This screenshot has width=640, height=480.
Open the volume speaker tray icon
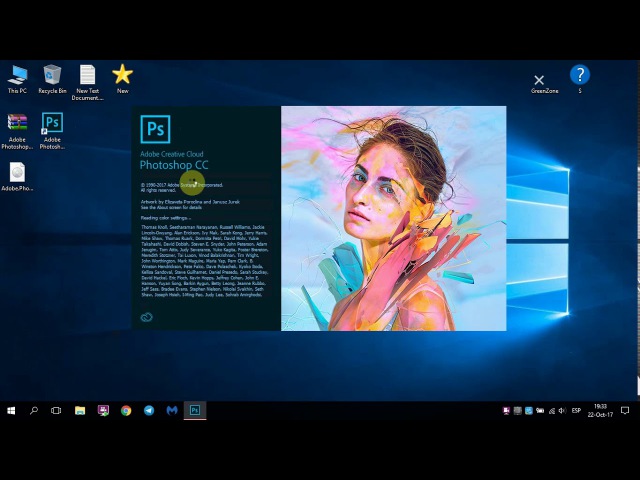562,411
